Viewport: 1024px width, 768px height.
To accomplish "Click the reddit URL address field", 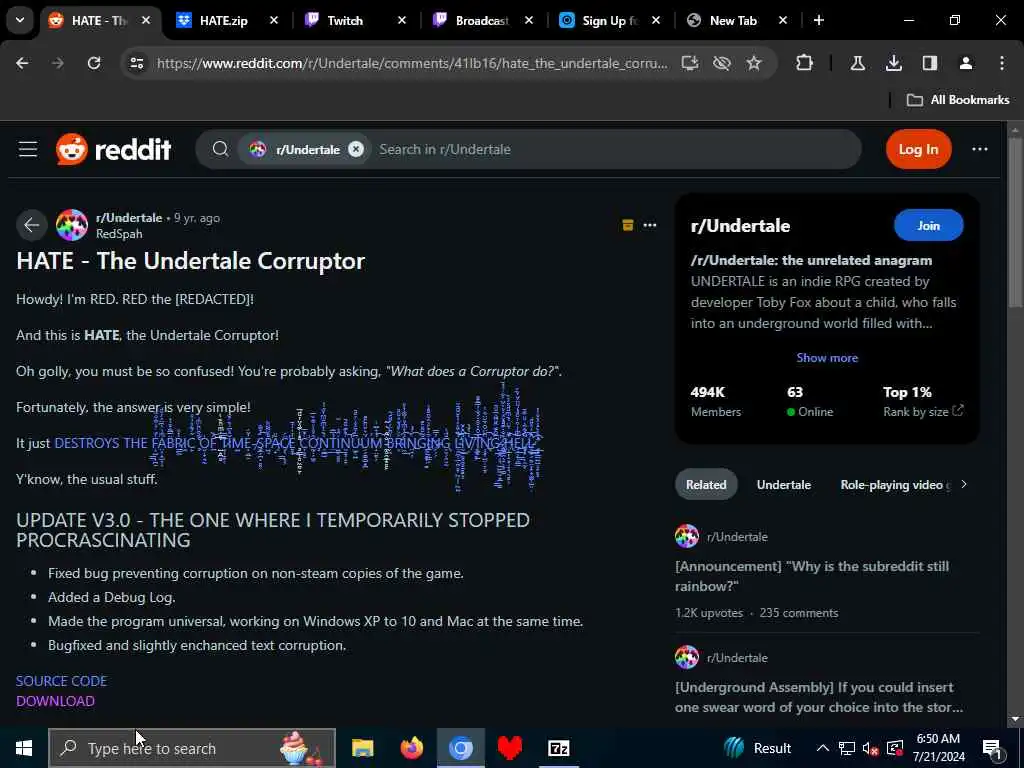I will click(412, 63).
